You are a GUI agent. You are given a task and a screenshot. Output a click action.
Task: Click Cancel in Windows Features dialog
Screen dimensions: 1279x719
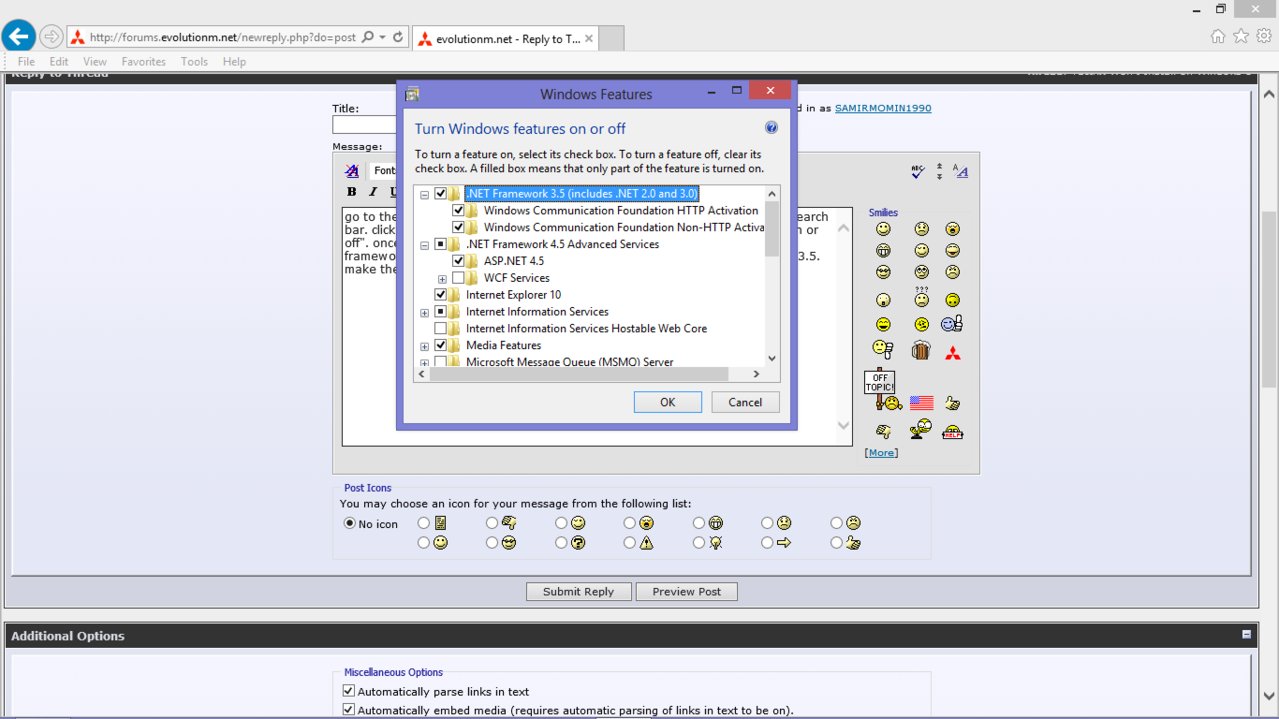click(745, 402)
